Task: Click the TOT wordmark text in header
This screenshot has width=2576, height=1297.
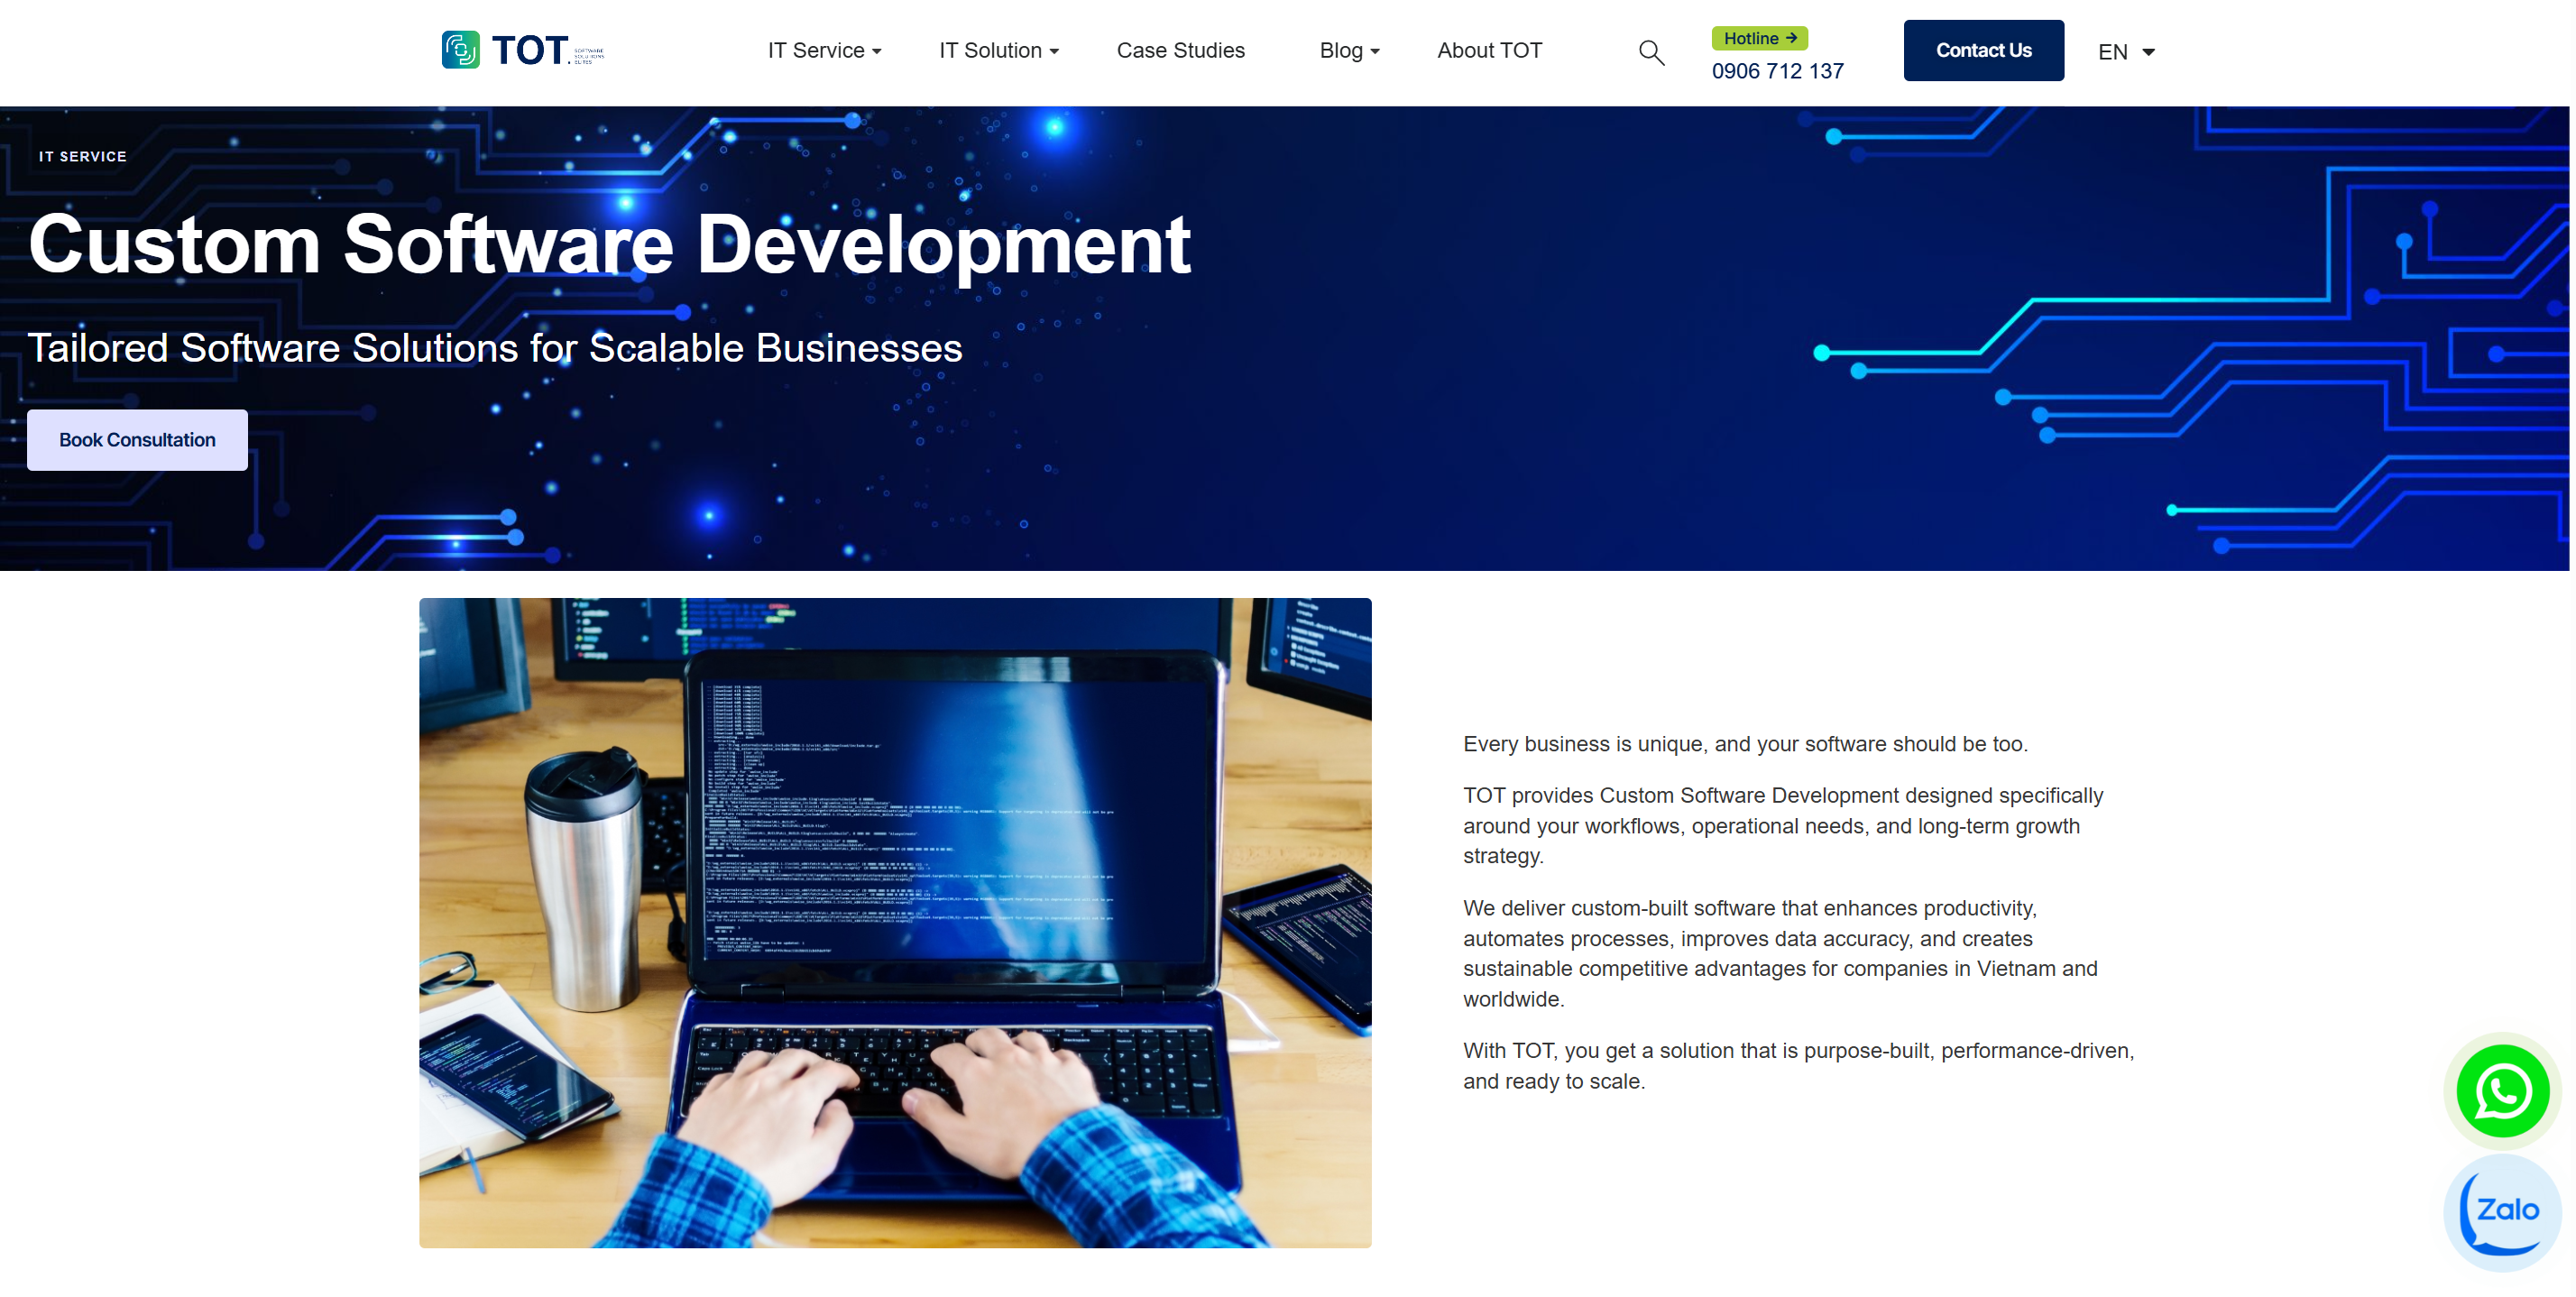Action: 530,50
